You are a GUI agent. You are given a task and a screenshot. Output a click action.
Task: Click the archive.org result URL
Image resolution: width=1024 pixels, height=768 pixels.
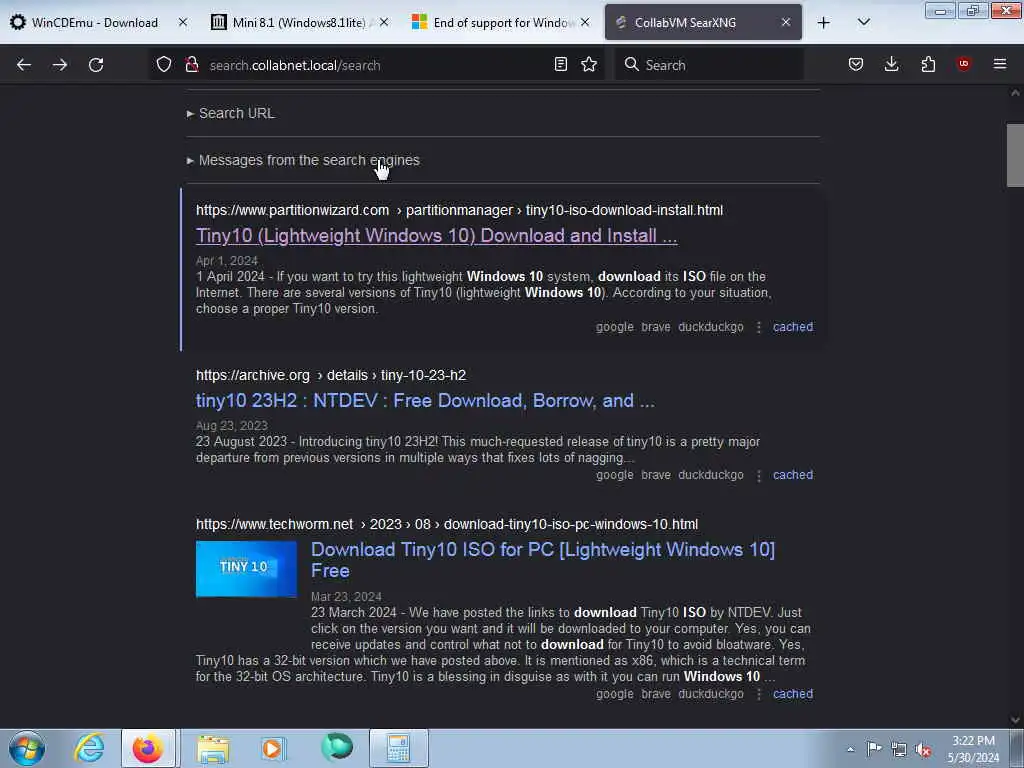coord(331,376)
